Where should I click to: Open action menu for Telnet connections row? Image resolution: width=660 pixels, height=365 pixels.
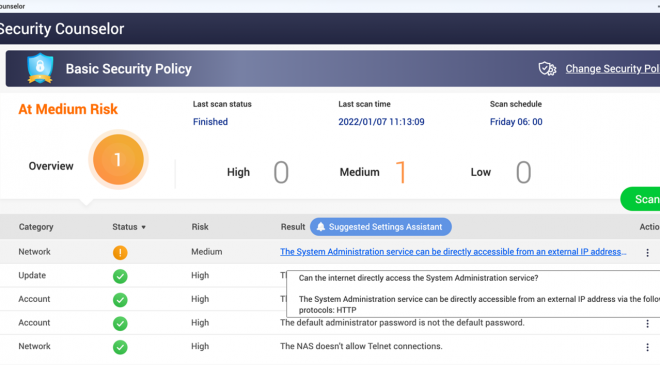click(x=647, y=347)
